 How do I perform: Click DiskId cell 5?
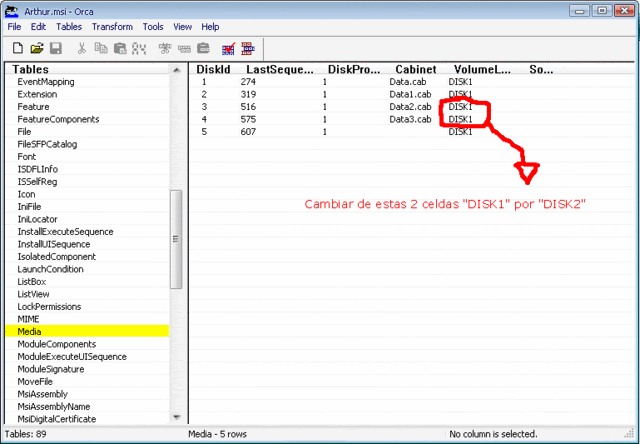(204, 132)
